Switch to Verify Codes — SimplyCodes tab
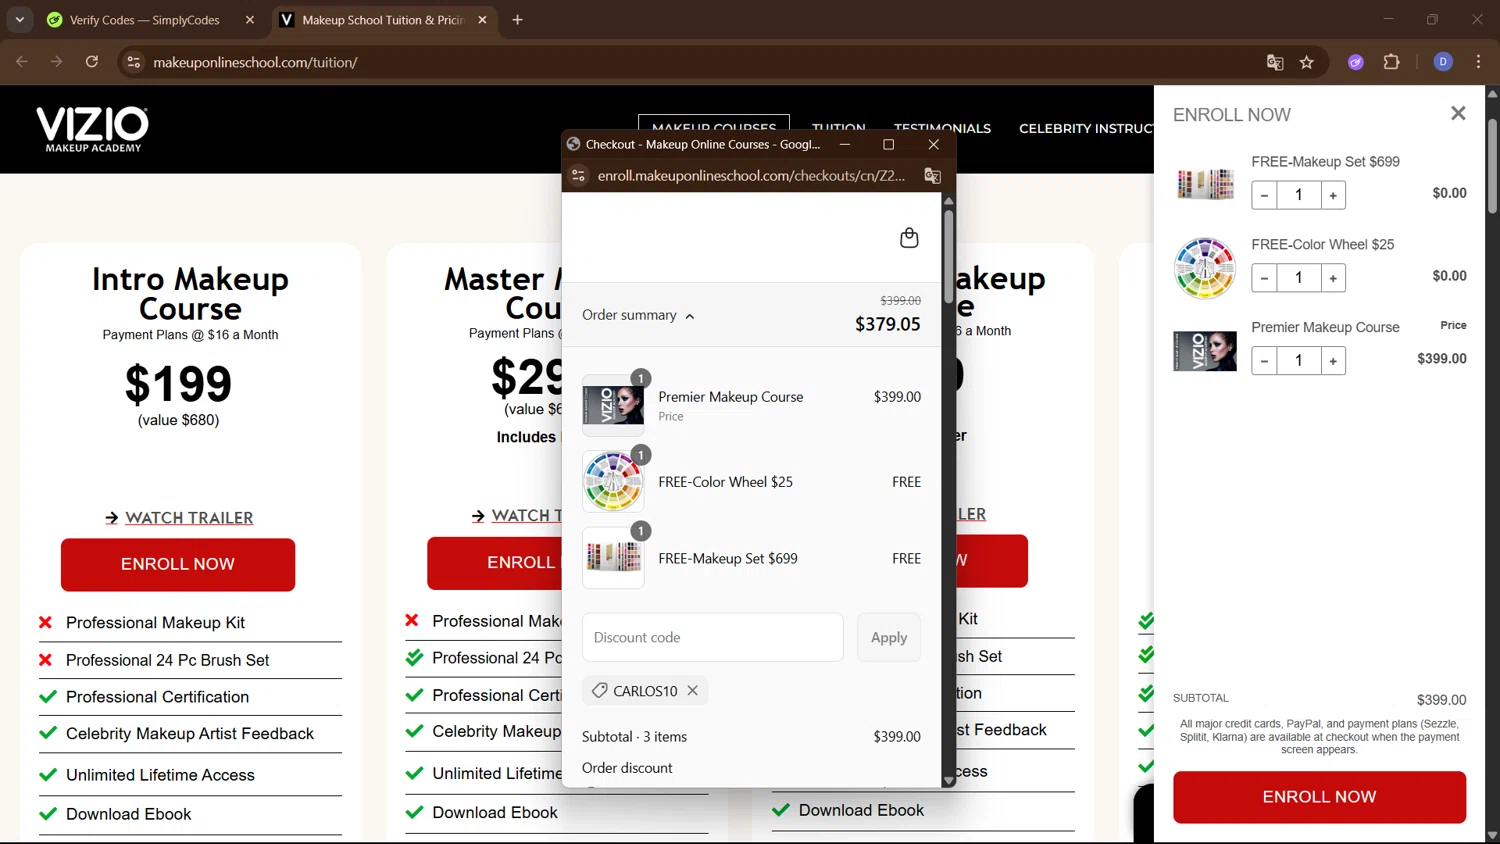Screen dimensions: 1500x844 pos(145,20)
